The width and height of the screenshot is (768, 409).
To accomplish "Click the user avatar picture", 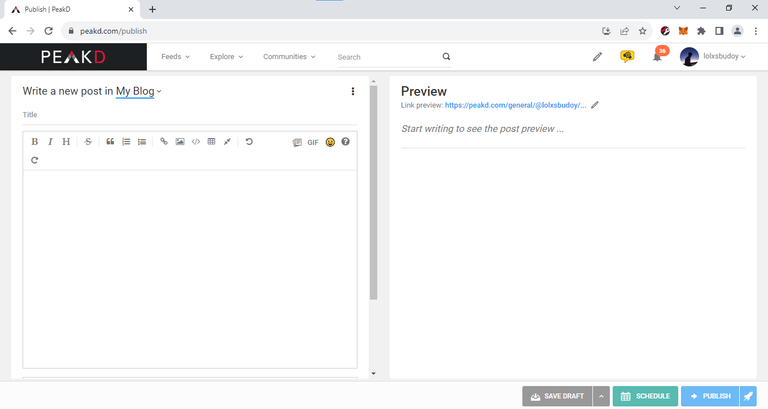I will click(x=689, y=57).
